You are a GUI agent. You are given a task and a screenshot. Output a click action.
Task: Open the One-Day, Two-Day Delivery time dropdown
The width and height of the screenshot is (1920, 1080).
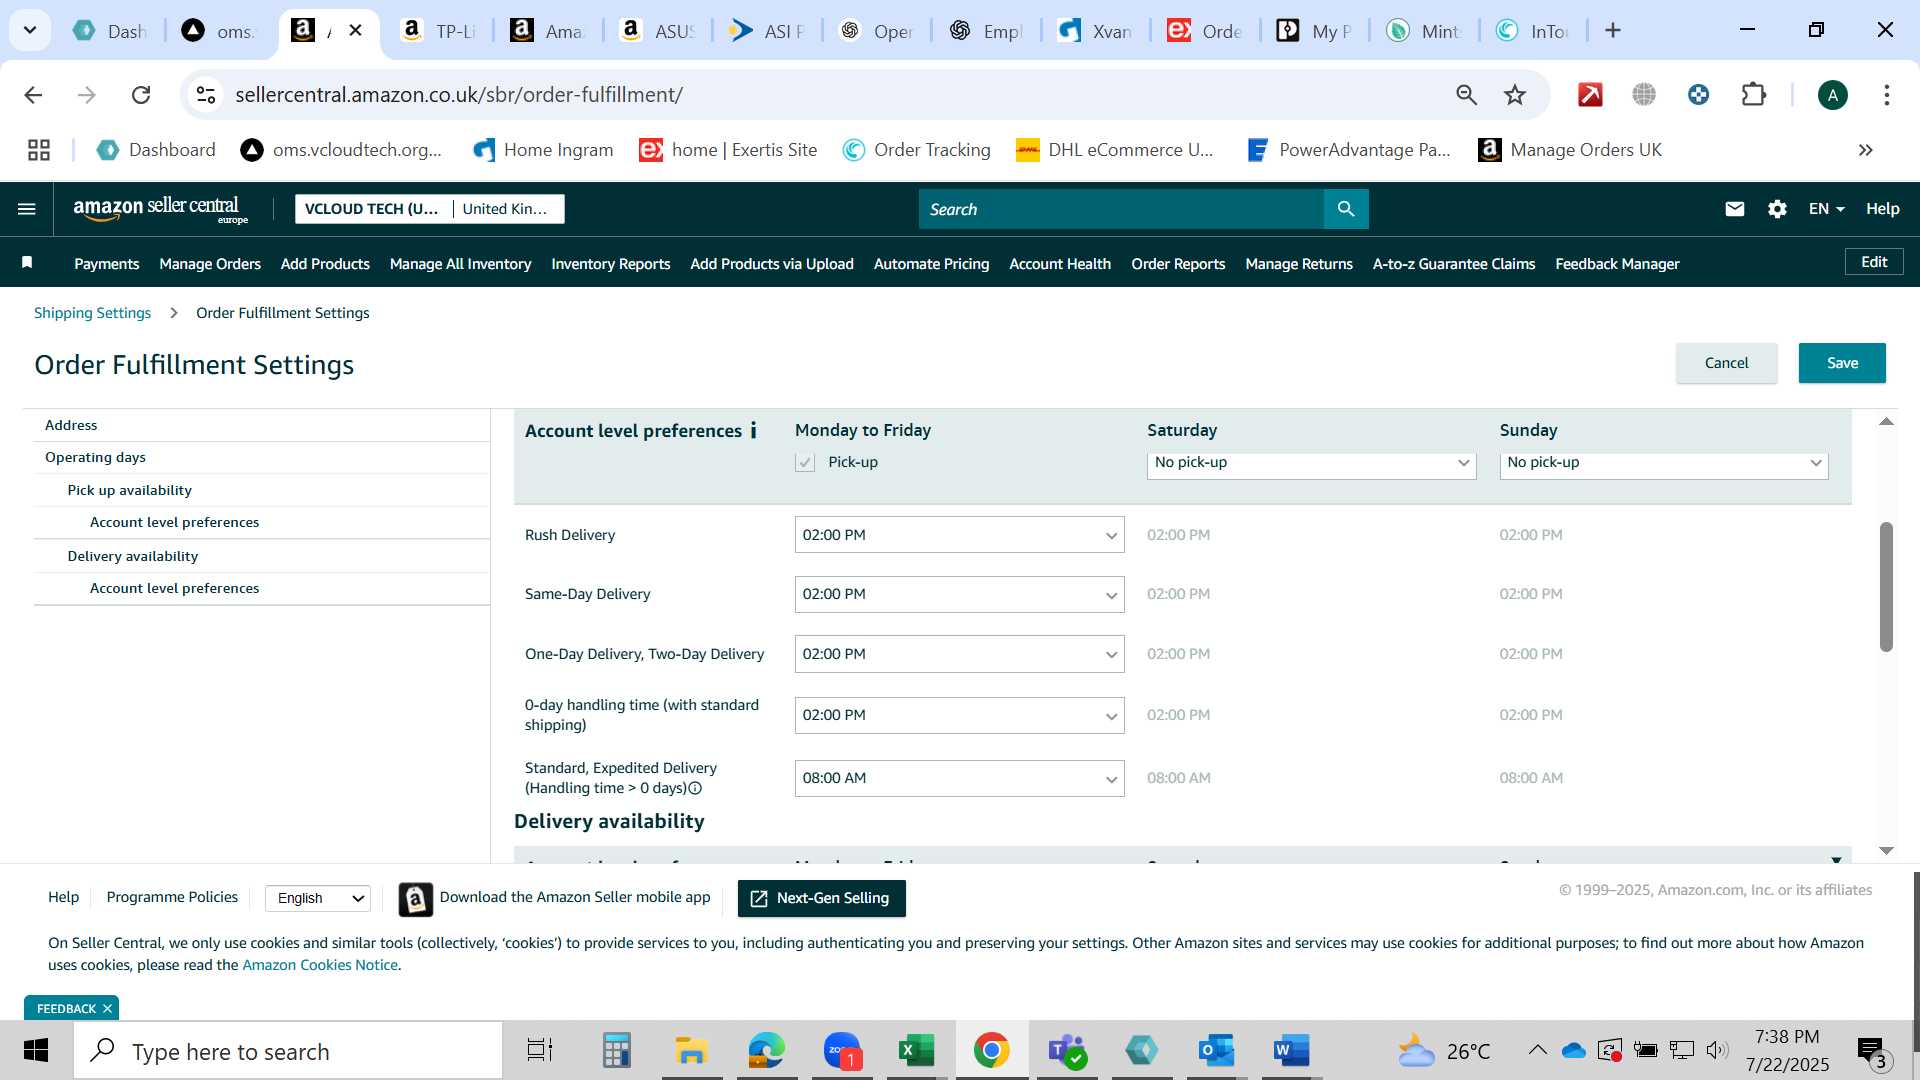click(959, 654)
